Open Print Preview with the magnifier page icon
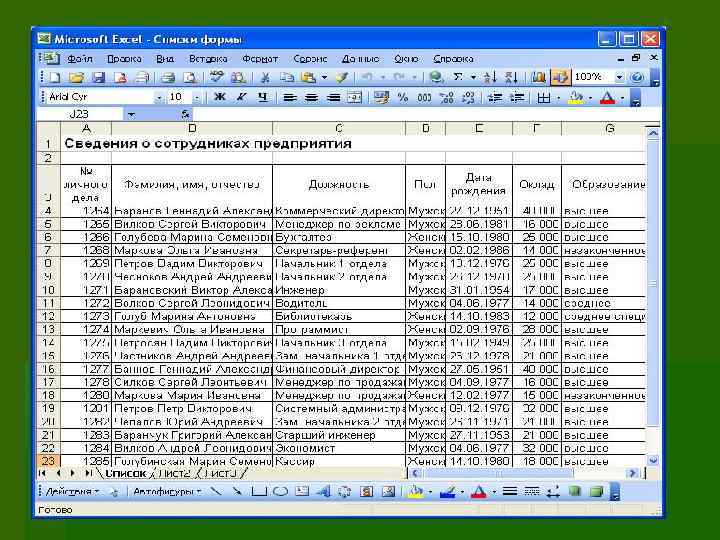This screenshot has height=540, width=720. (190, 78)
